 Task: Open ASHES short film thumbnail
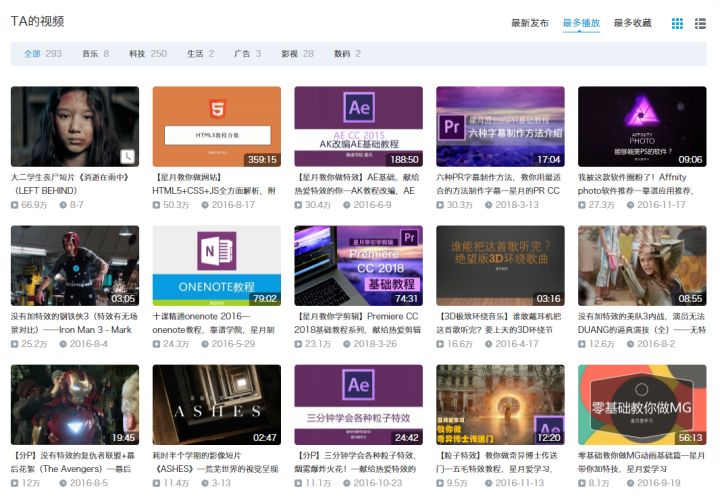(217, 405)
